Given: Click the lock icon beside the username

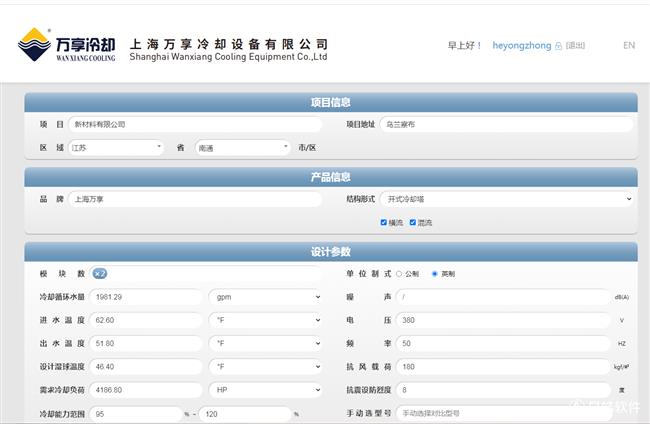Looking at the screenshot, I should (559, 46).
